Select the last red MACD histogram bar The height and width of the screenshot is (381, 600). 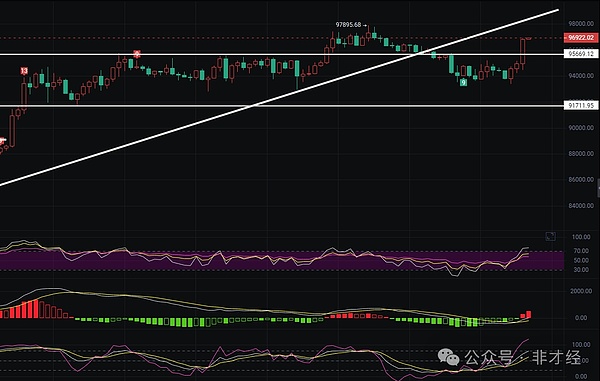(x=529, y=314)
